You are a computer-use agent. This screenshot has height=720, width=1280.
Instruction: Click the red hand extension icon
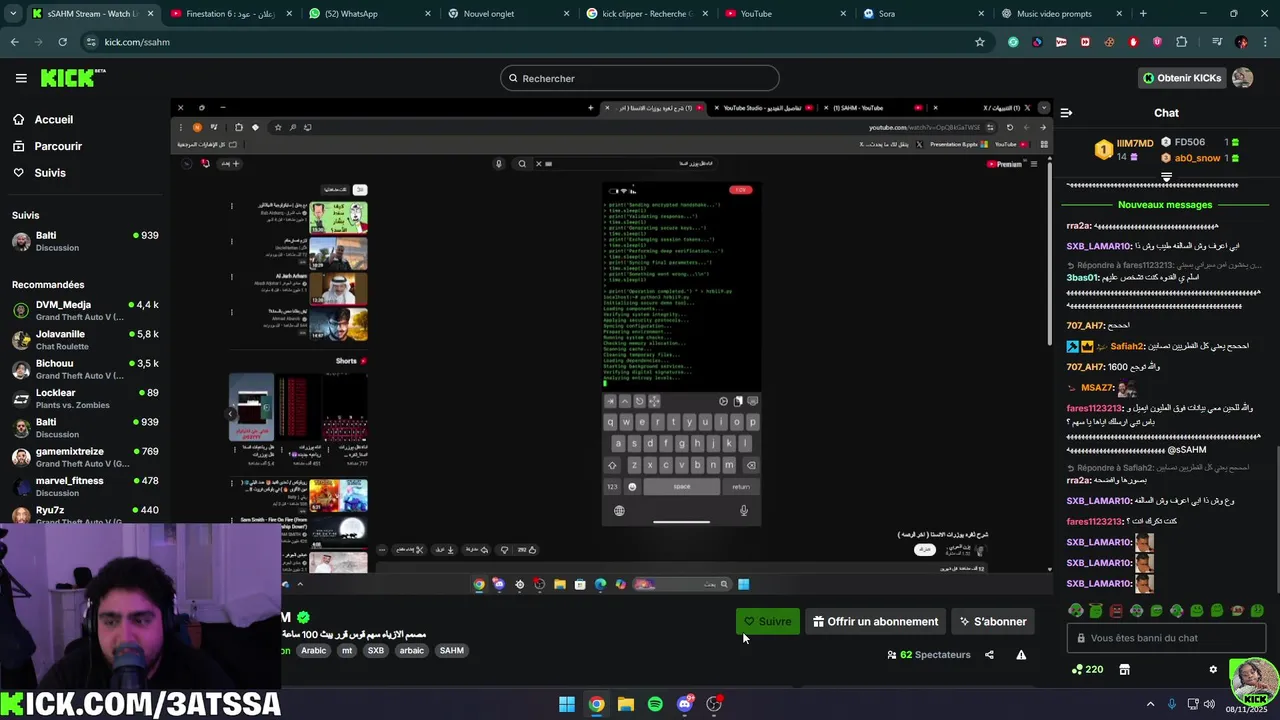point(1134,42)
